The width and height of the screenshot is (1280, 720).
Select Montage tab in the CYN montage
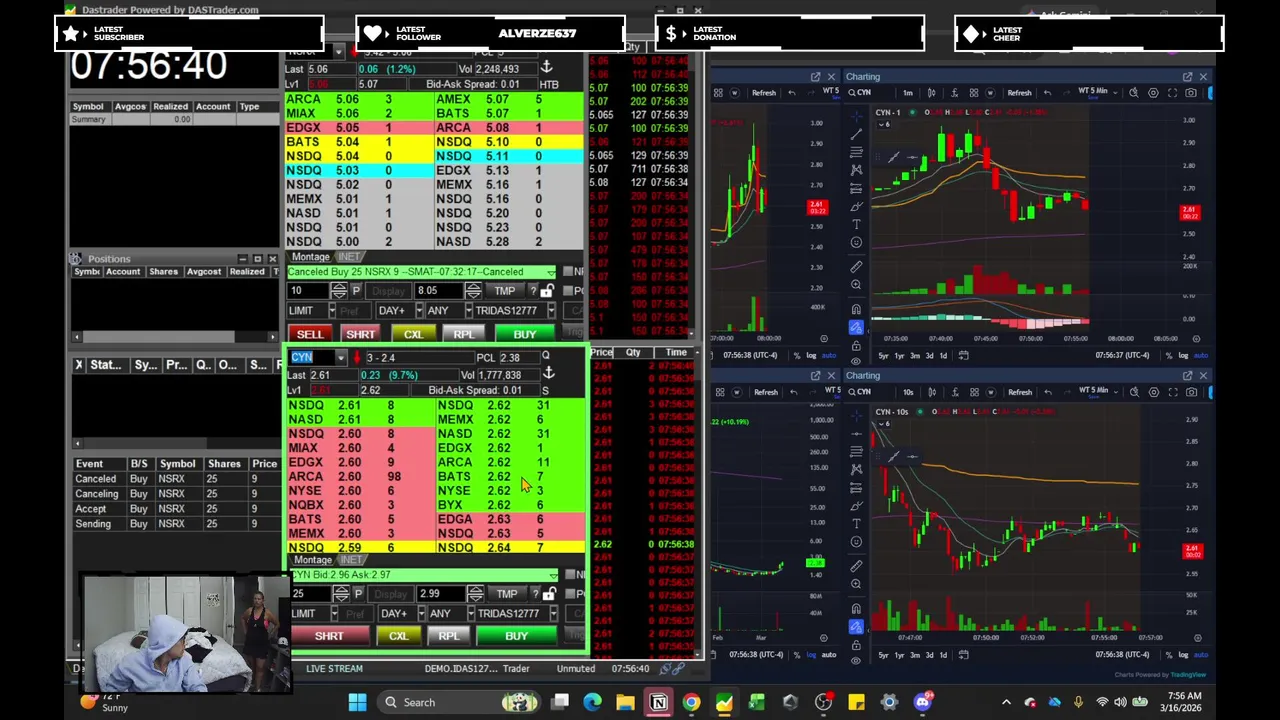point(312,560)
